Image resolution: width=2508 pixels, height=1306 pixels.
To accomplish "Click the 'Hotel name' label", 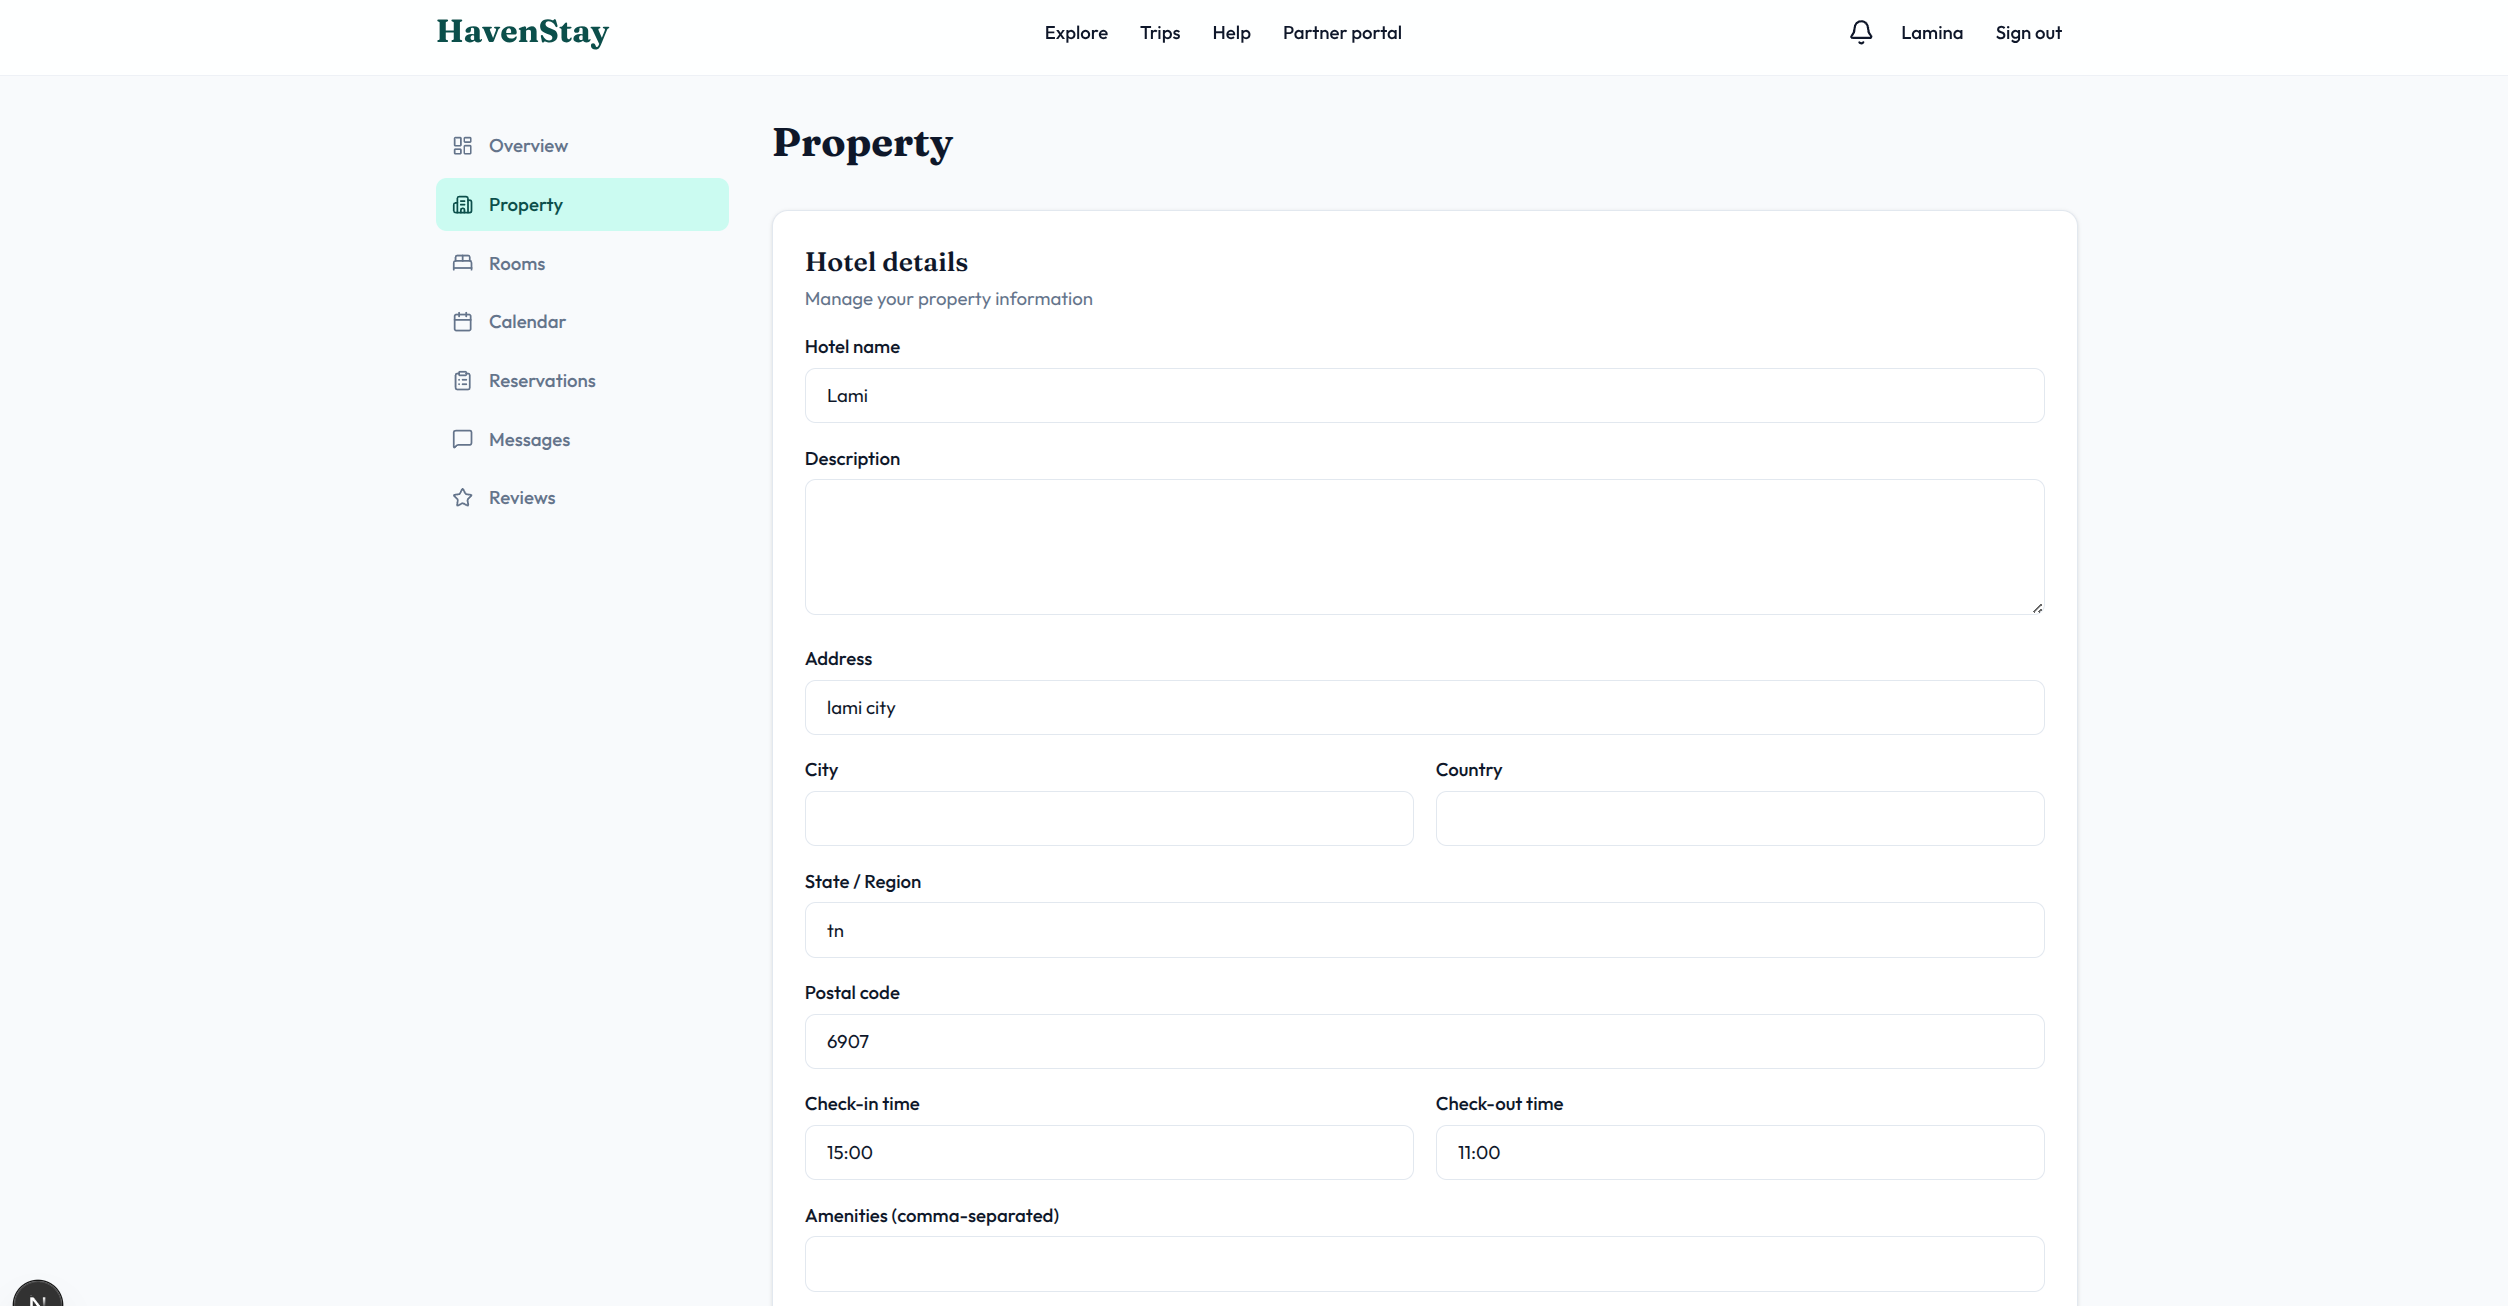I will pos(852,347).
